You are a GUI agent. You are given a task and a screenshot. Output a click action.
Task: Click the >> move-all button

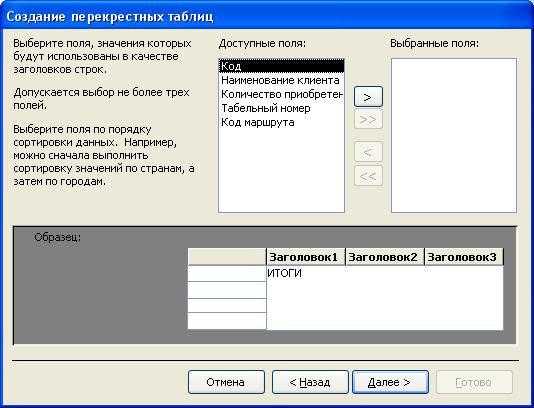368,119
